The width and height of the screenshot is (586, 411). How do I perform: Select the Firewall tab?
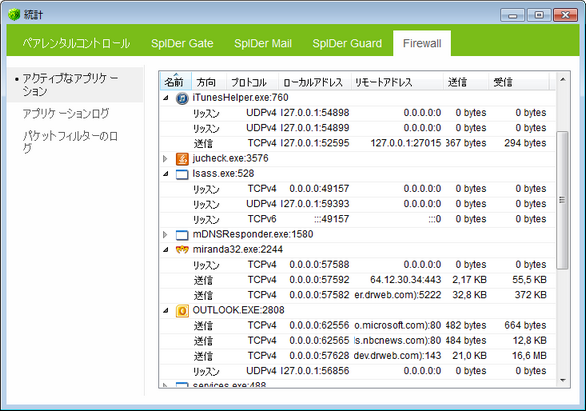(422, 43)
